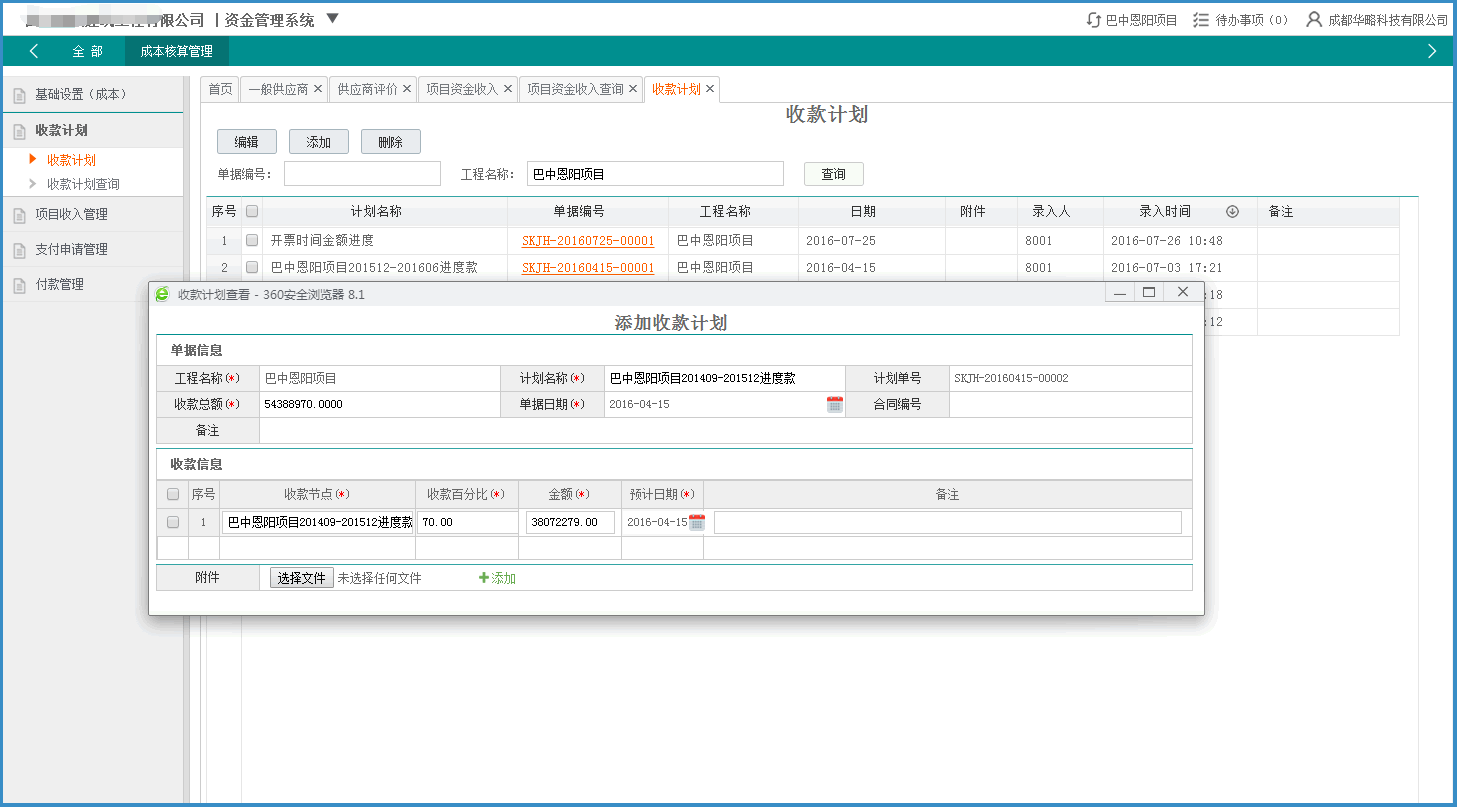Close the 项目资金收入查询 tab
Viewport: 1457px width, 807px height.
(x=633, y=89)
